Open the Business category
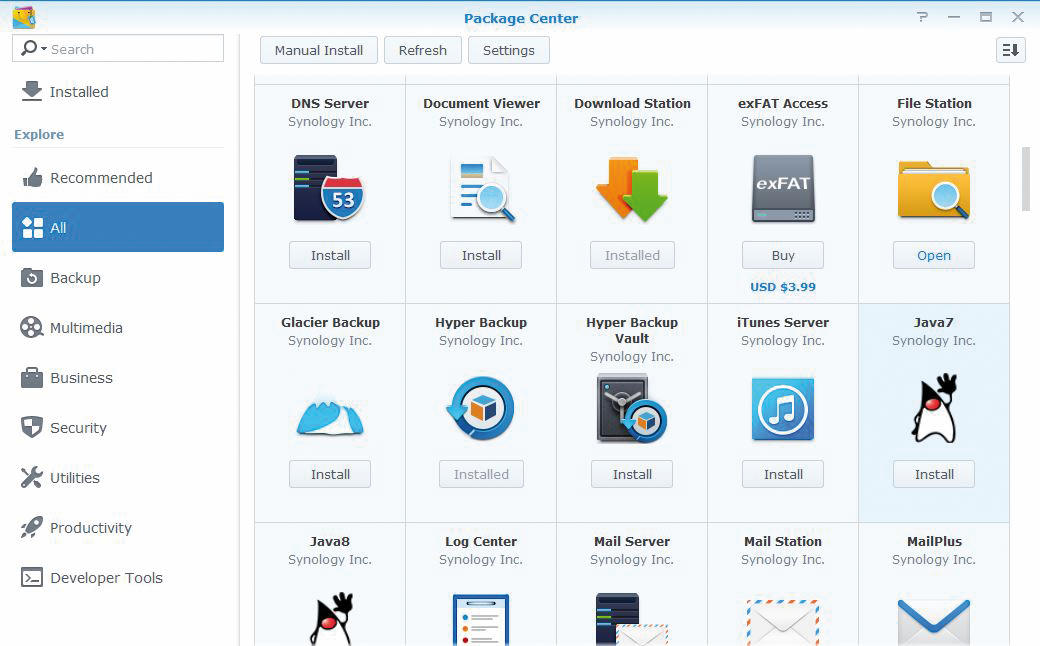Image resolution: width=1040 pixels, height=646 pixels. pos(118,377)
